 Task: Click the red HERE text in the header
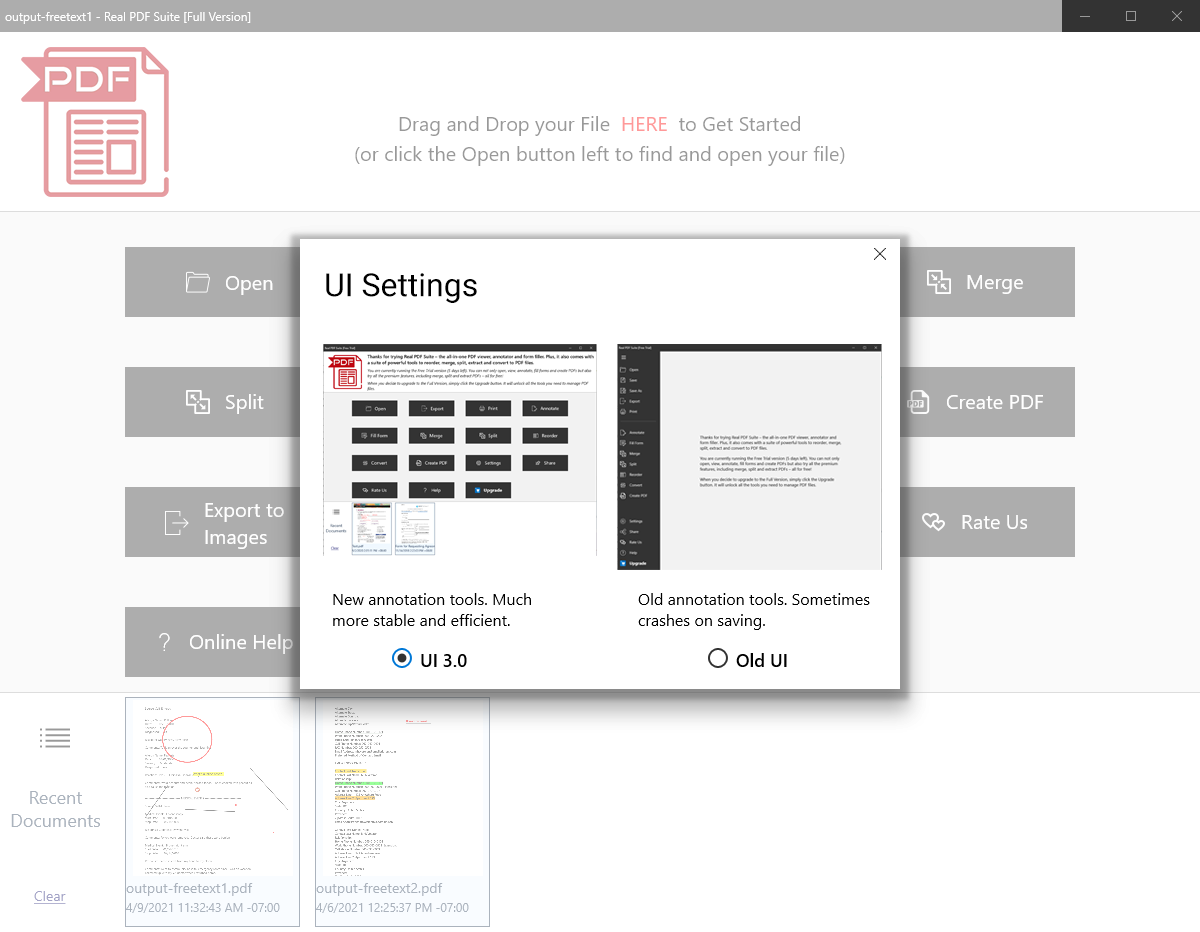pyautogui.click(x=644, y=124)
